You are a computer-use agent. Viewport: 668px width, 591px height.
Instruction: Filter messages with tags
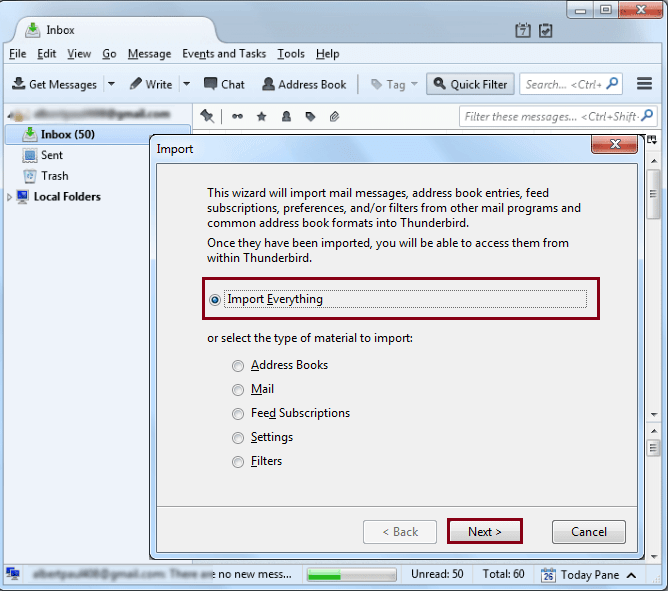(x=311, y=116)
